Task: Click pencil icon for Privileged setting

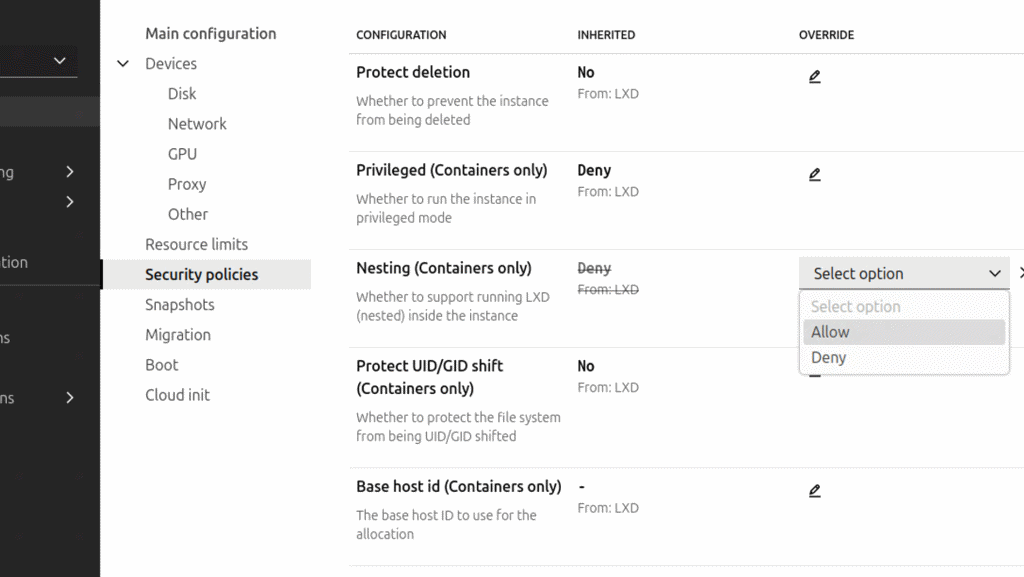Action: pyautogui.click(x=815, y=175)
